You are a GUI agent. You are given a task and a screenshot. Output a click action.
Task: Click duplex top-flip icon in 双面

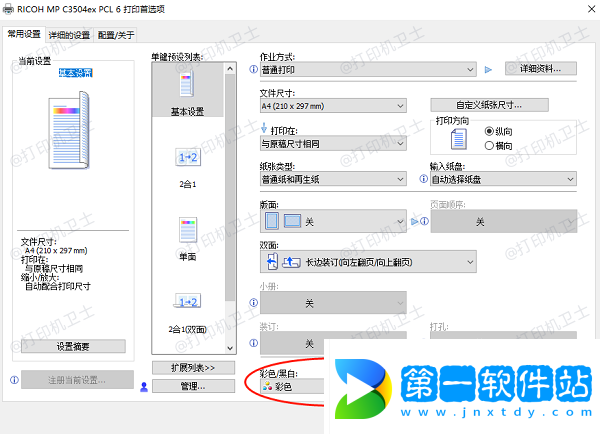click(291, 262)
